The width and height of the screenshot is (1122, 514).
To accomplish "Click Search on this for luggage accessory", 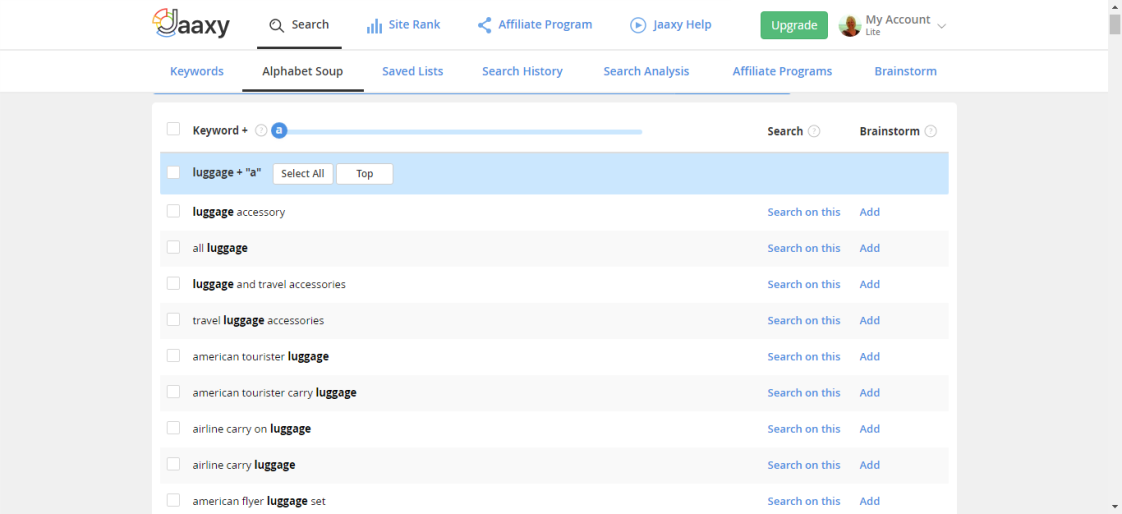I will (x=804, y=212).
